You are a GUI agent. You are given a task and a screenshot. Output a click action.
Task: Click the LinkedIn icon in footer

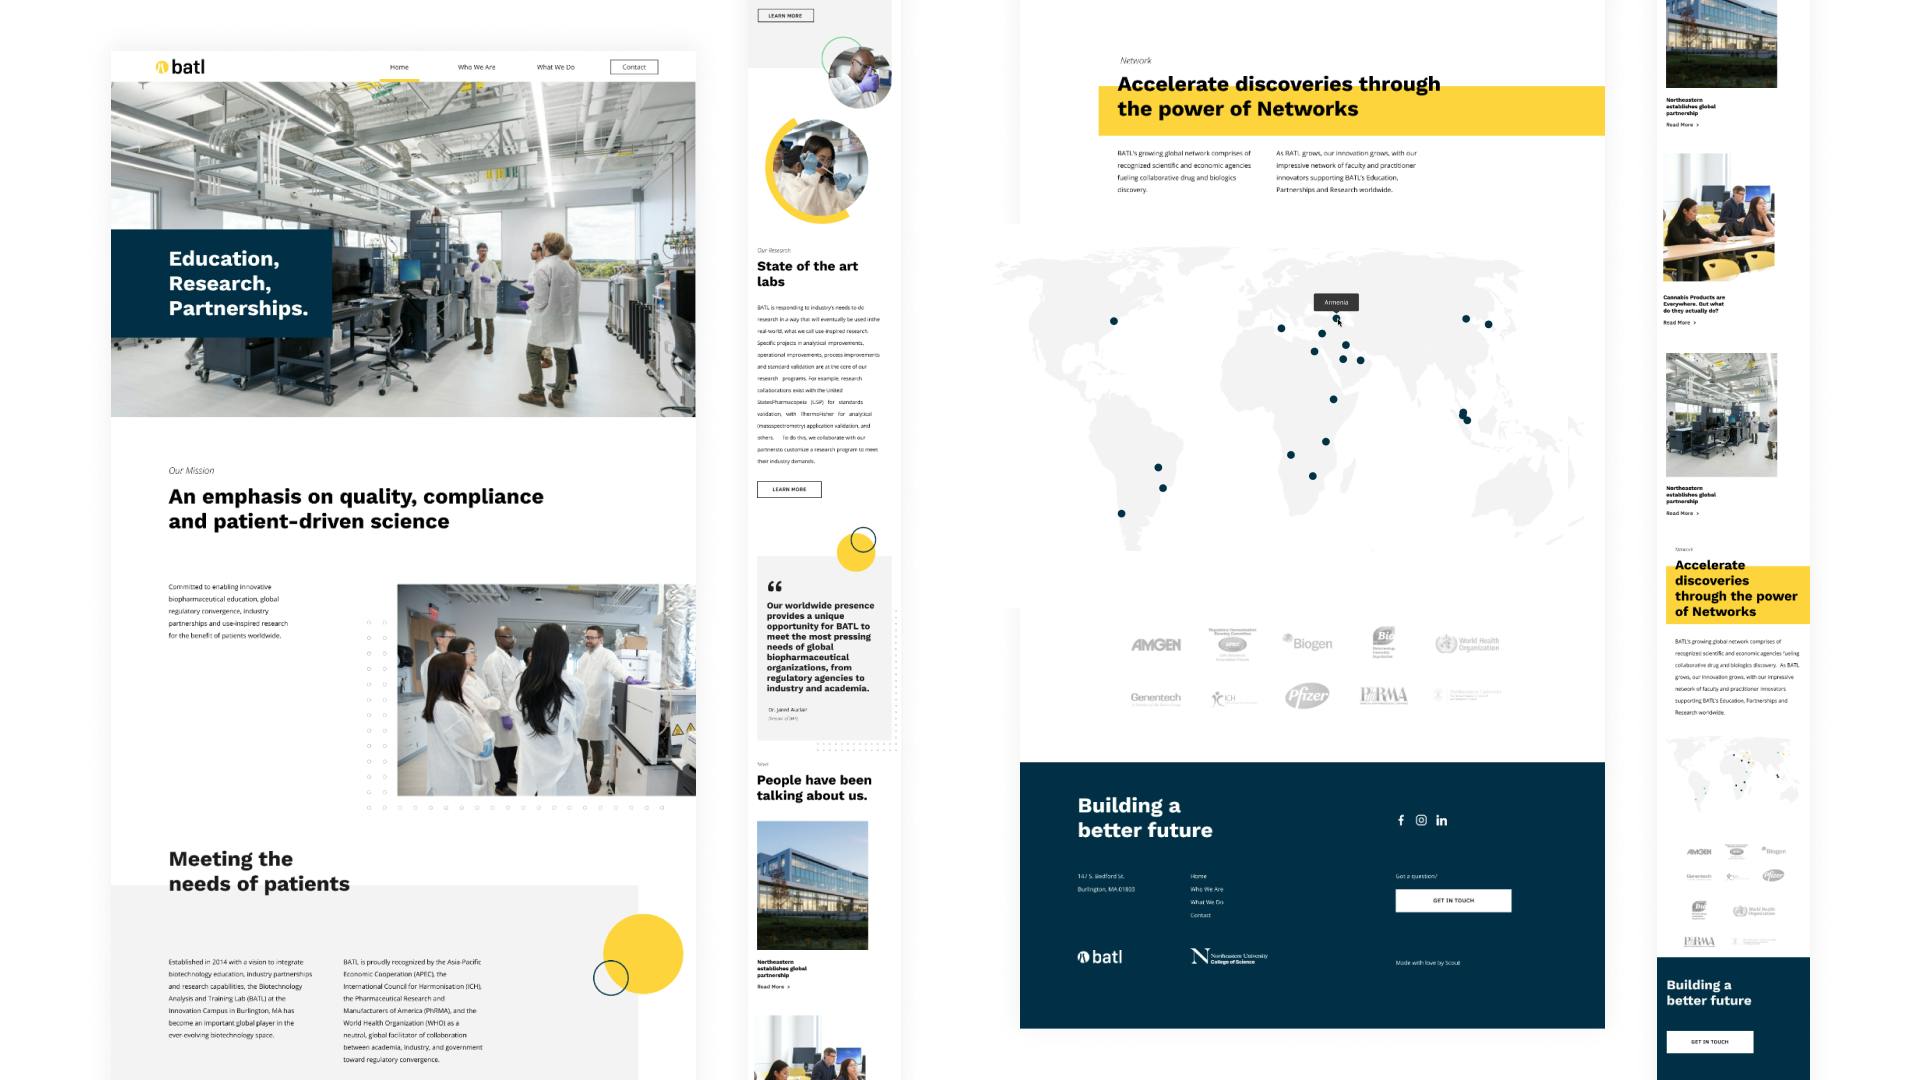coord(1441,820)
